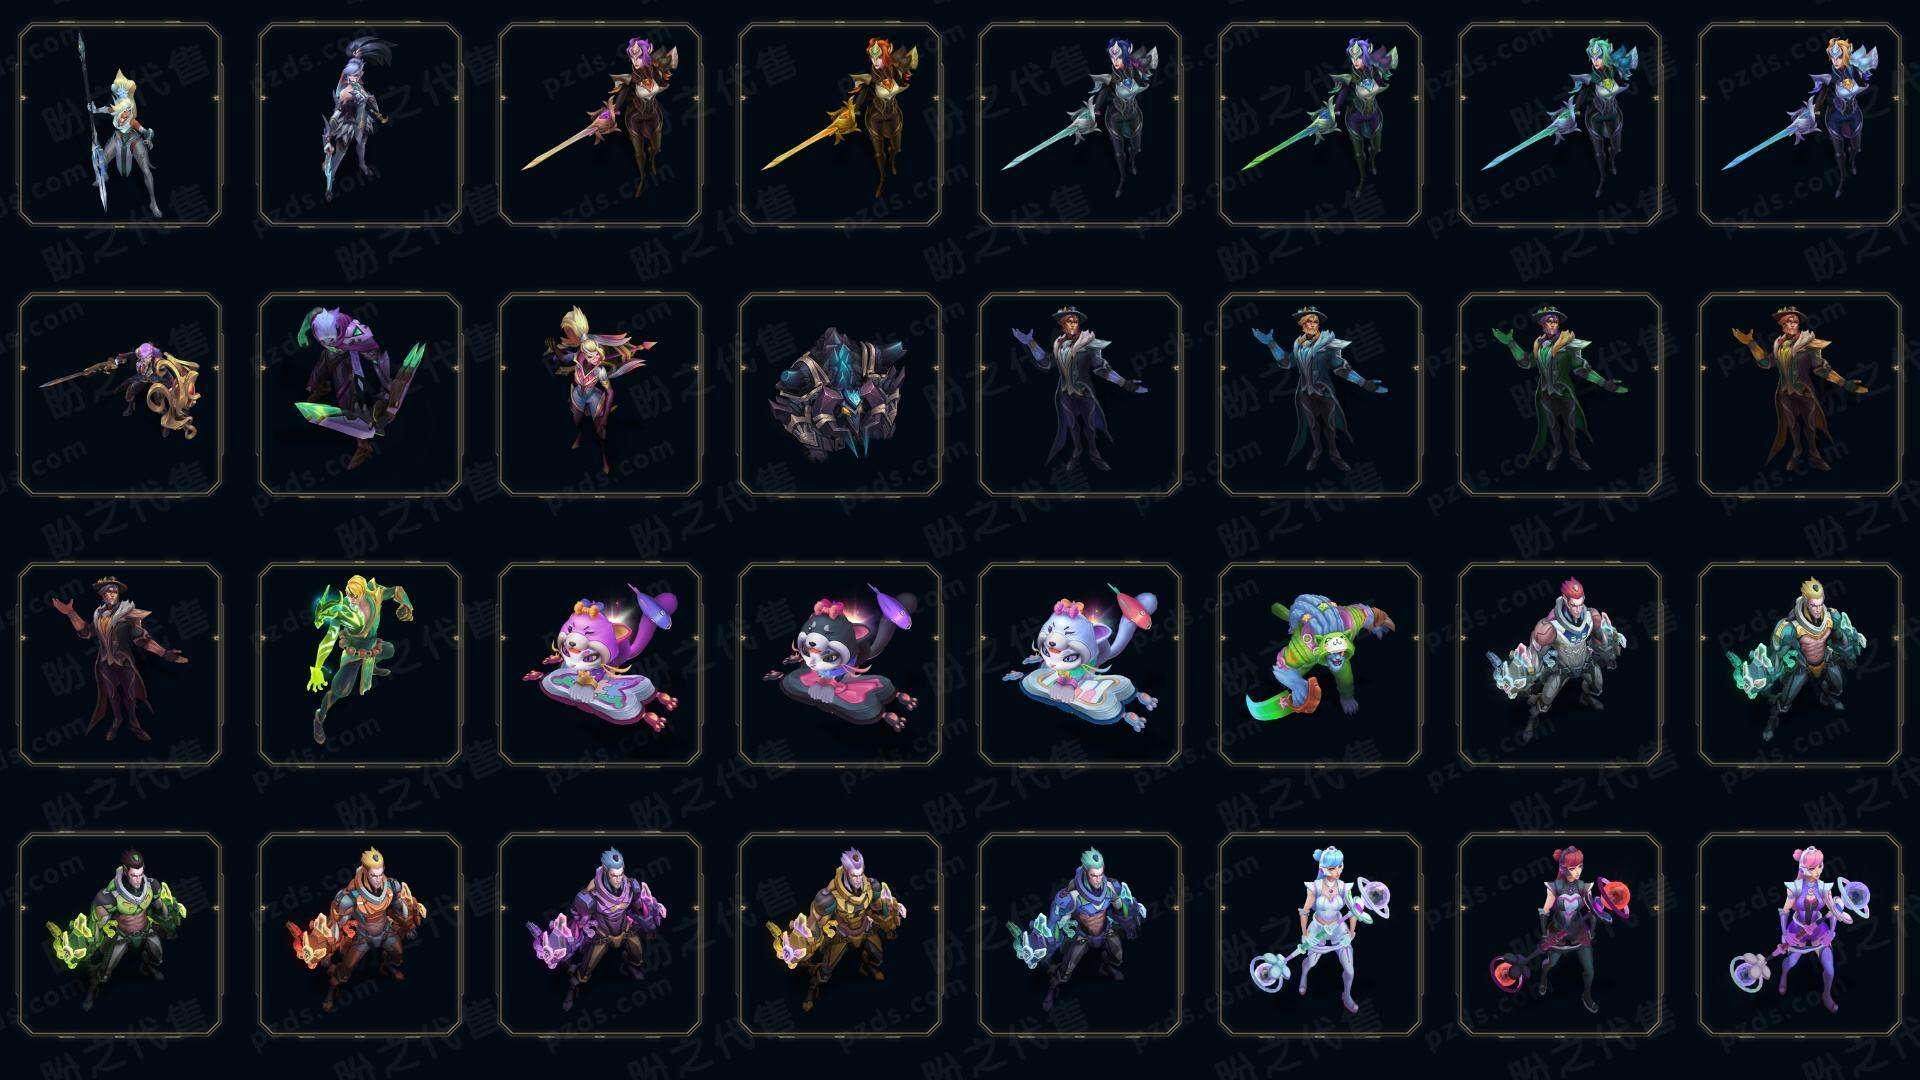Choose the glowing green running figure skin
This screenshot has height=1080, width=1920.
click(360, 664)
